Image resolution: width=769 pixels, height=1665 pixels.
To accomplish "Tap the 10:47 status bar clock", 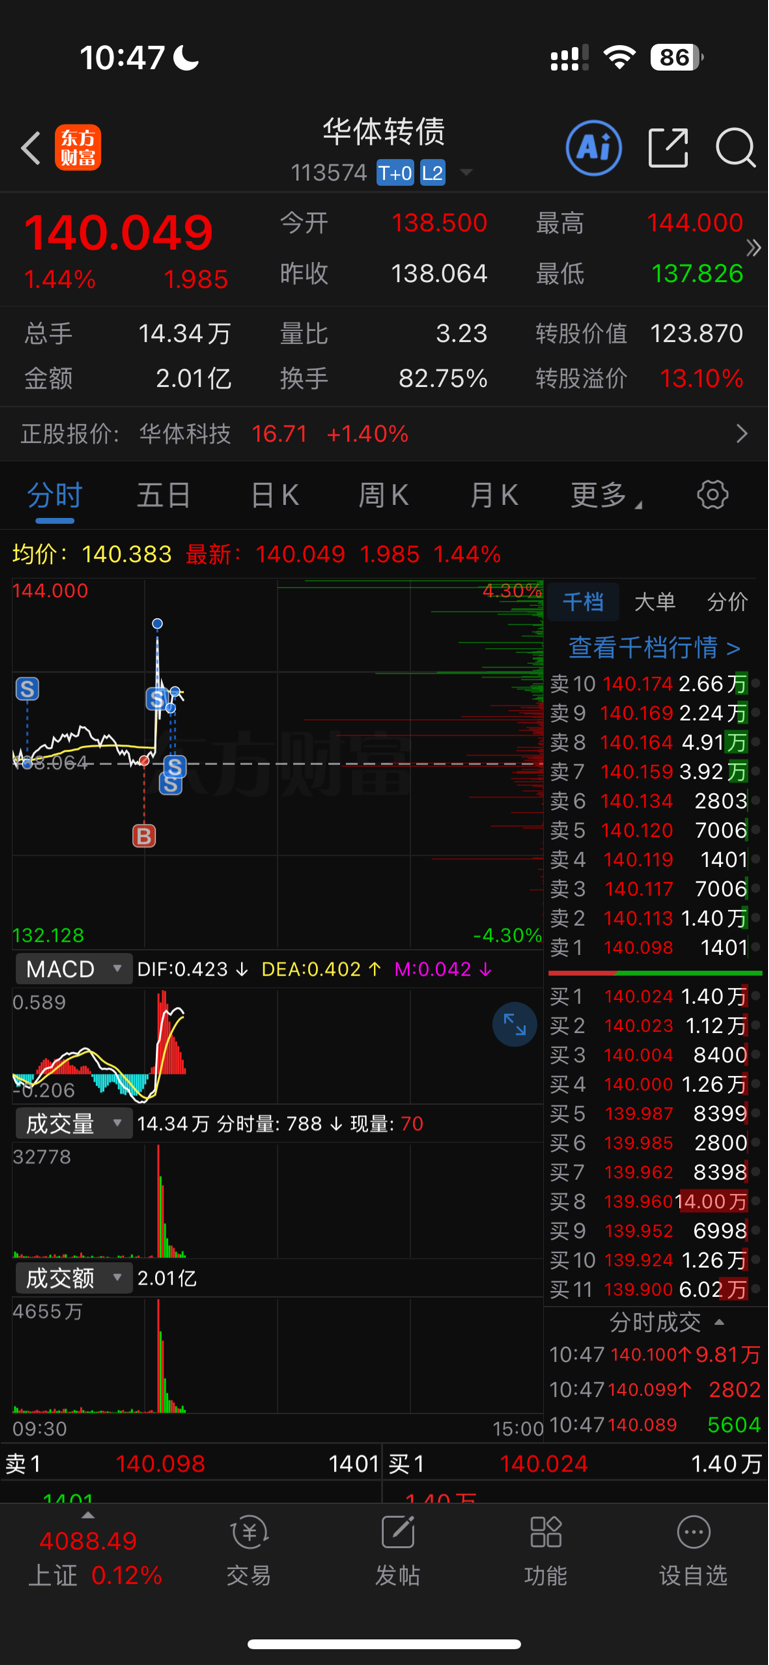I will 122,57.
